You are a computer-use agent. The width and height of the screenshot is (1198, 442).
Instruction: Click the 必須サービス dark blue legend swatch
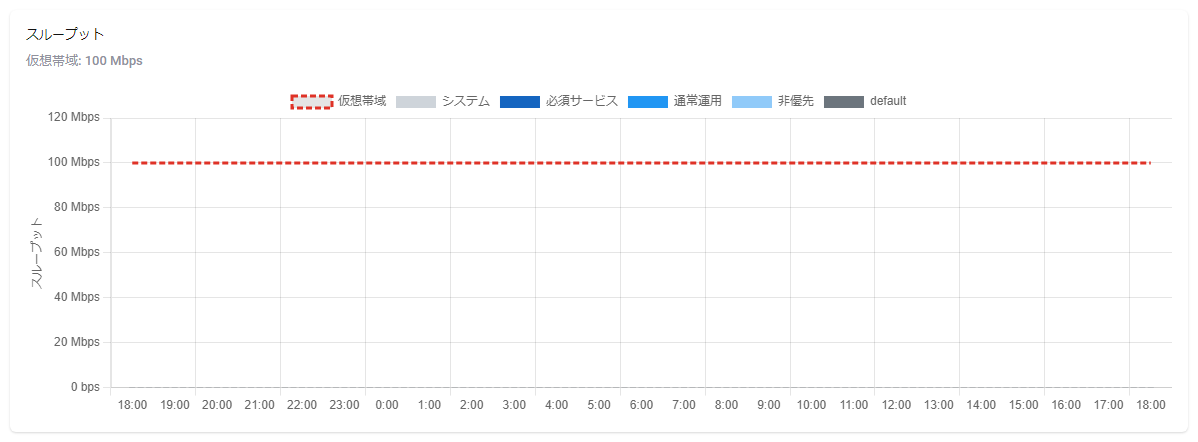pos(520,101)
